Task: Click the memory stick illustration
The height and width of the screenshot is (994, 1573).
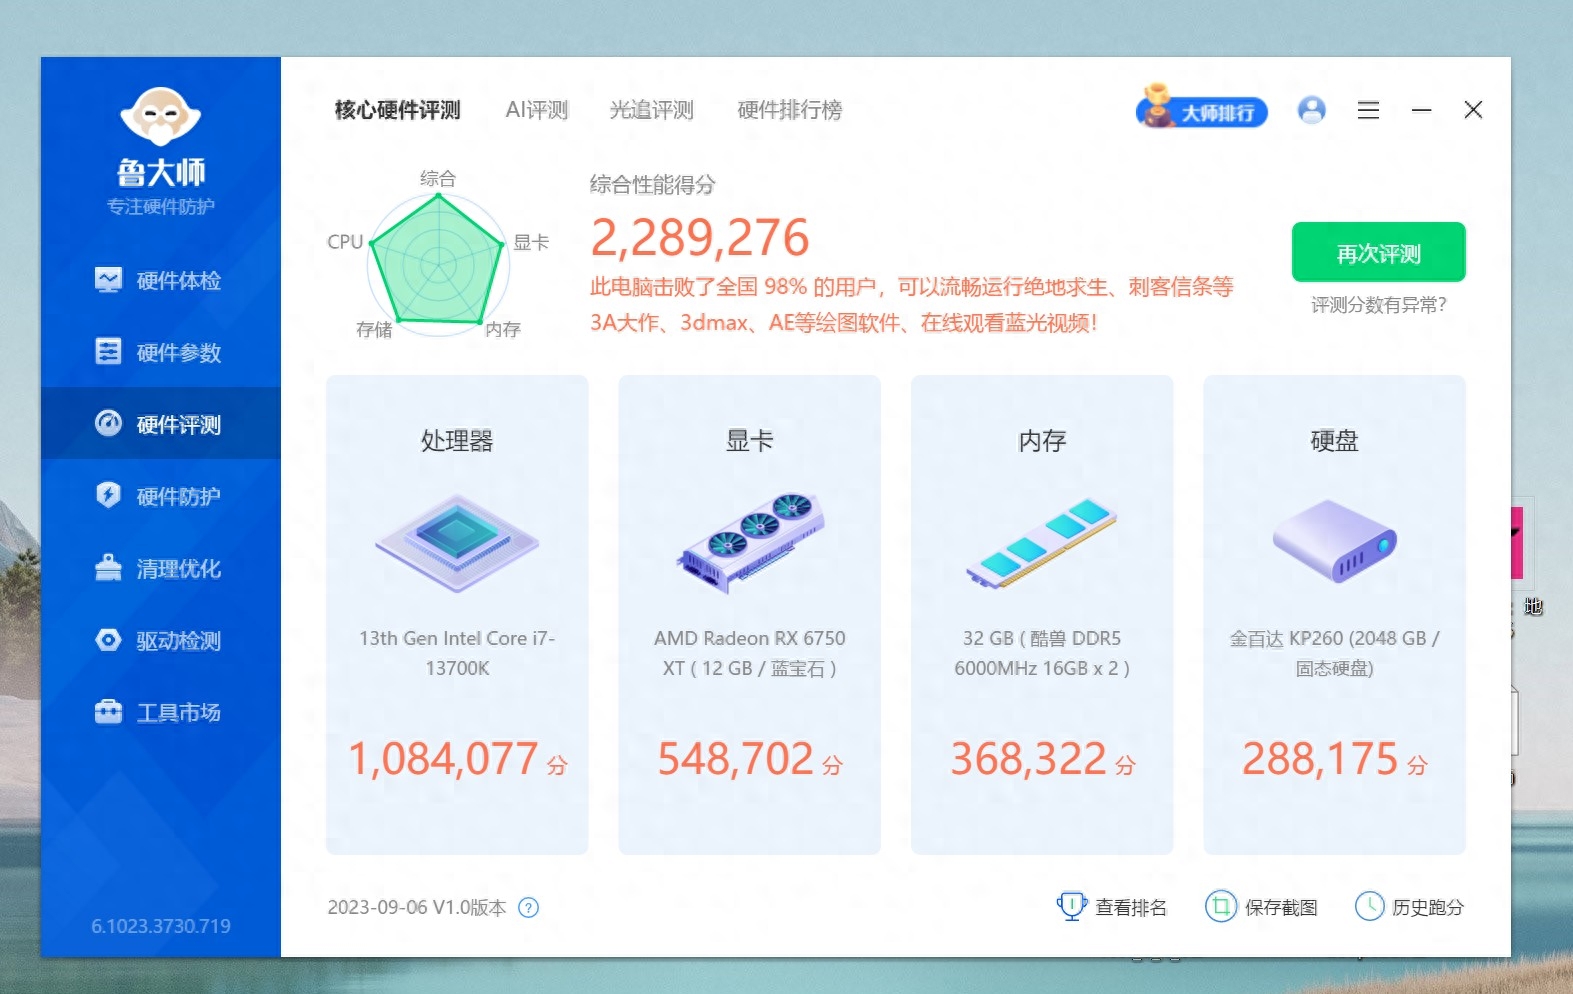Action: point(1041,543)
